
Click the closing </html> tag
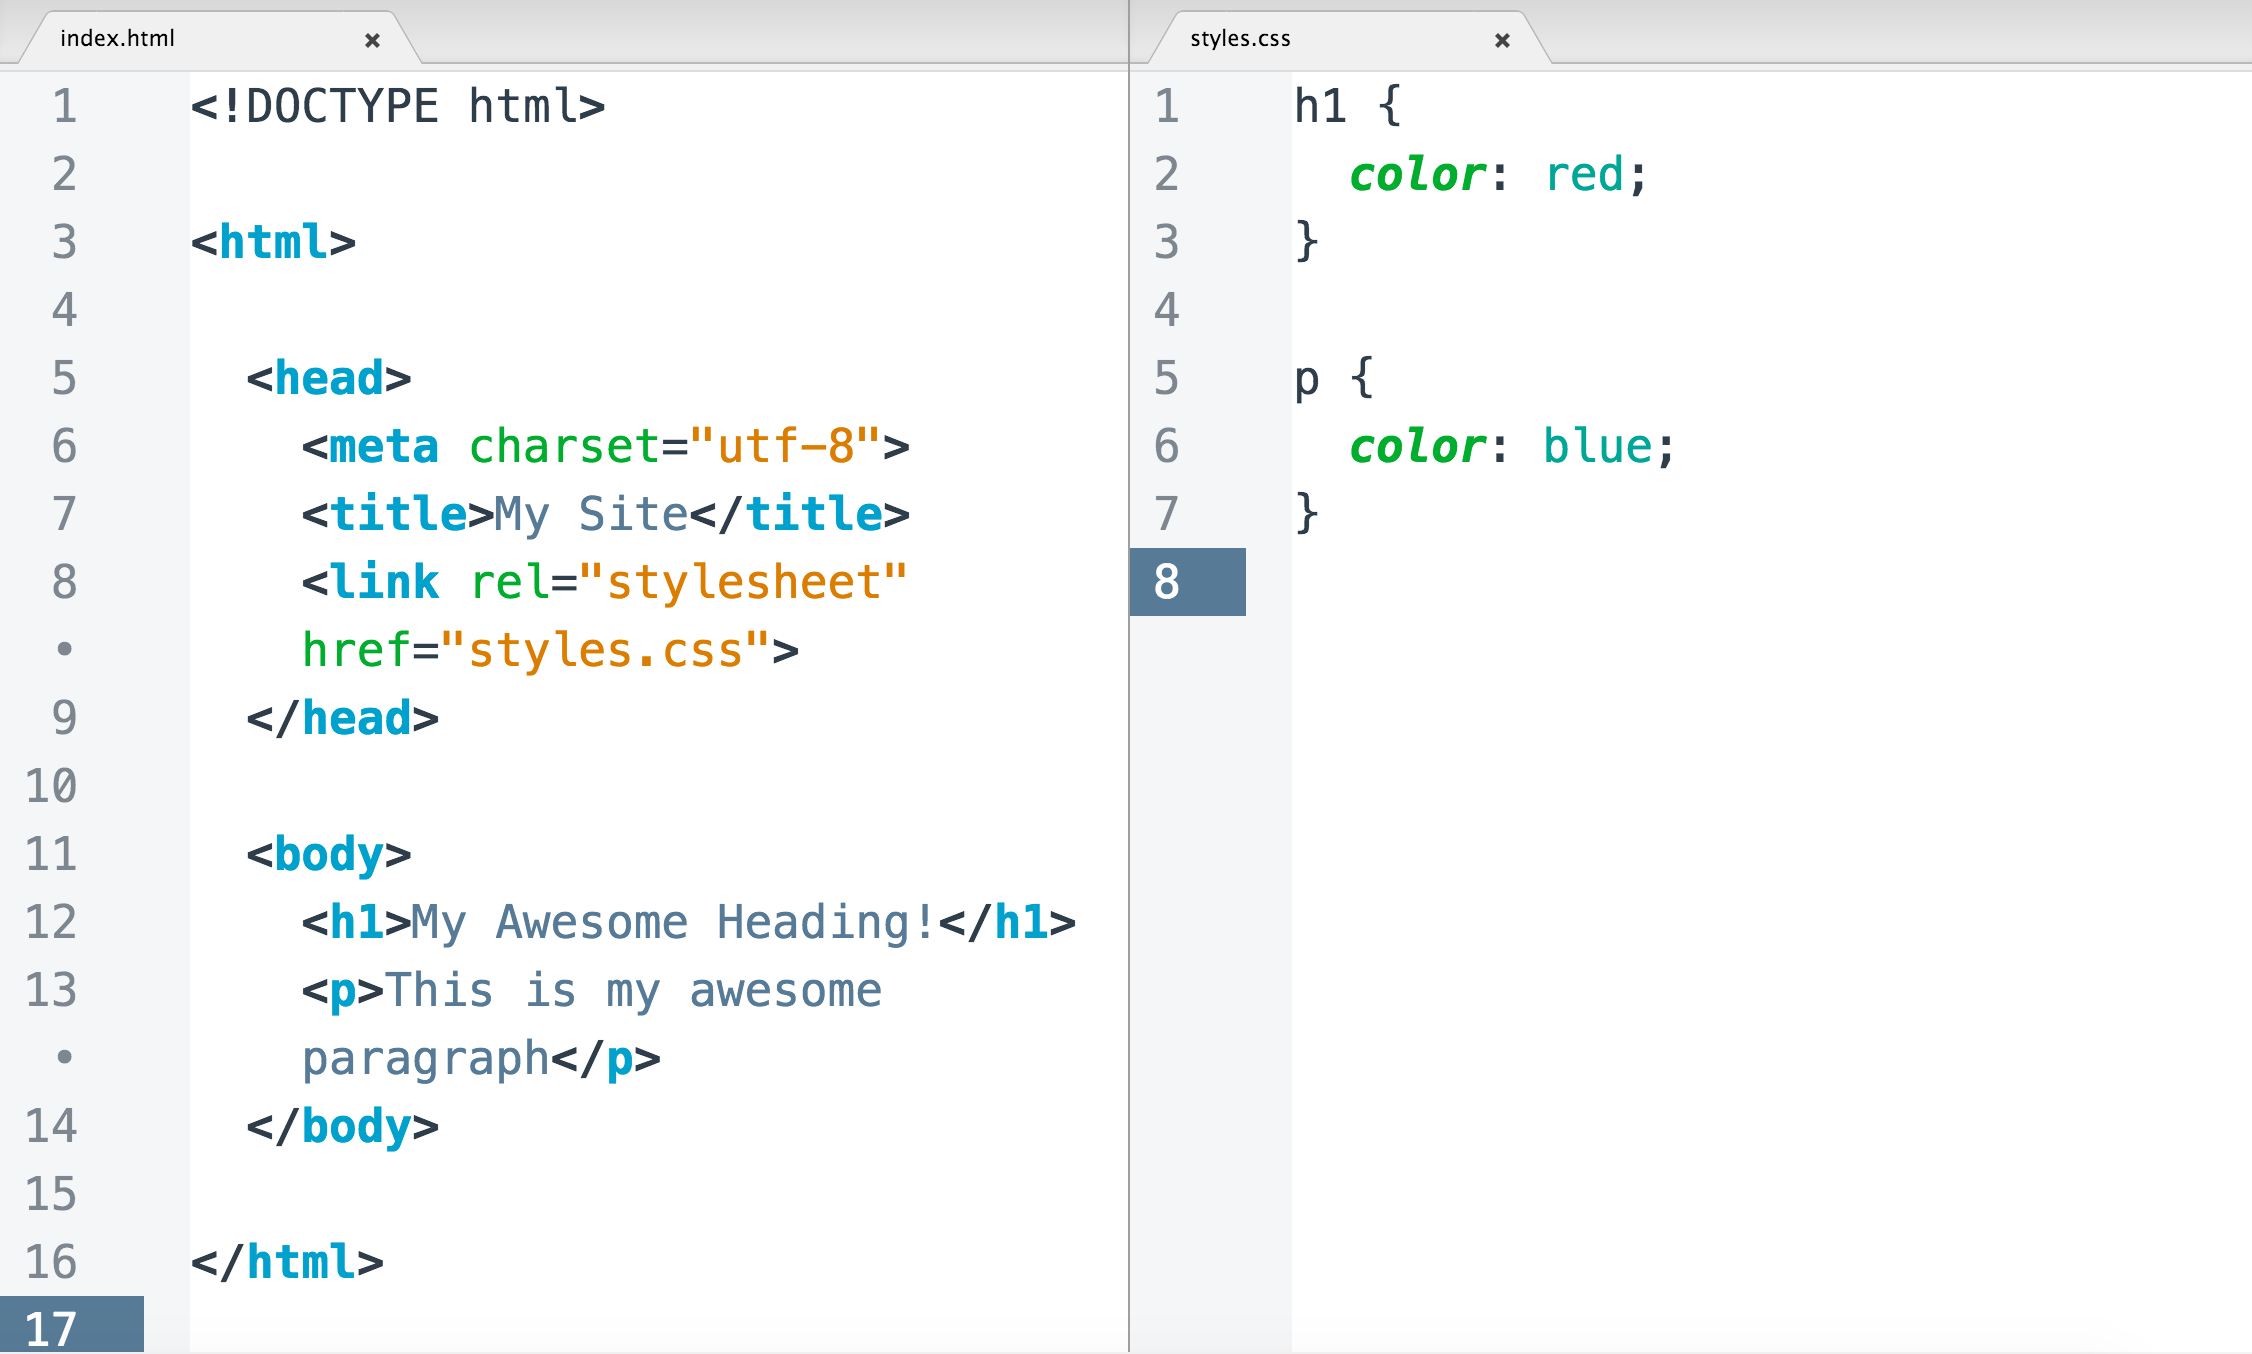click(x=286, y=1261)
